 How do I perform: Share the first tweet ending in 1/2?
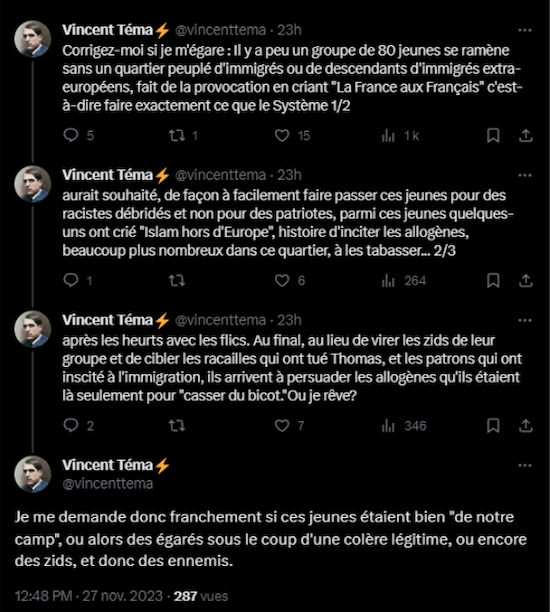point(526,135)
